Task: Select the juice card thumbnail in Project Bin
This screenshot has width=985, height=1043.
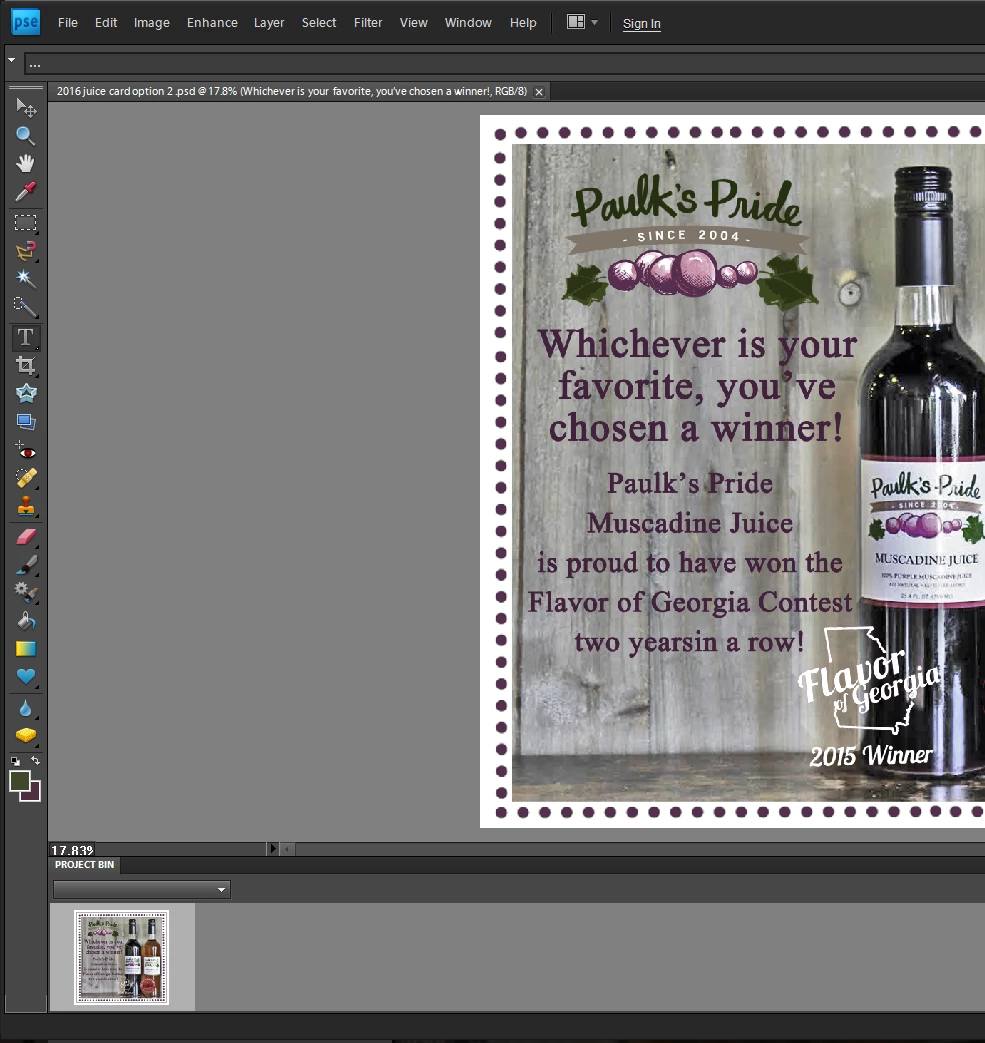Action: pyautogui.click(x=122, y=957)
